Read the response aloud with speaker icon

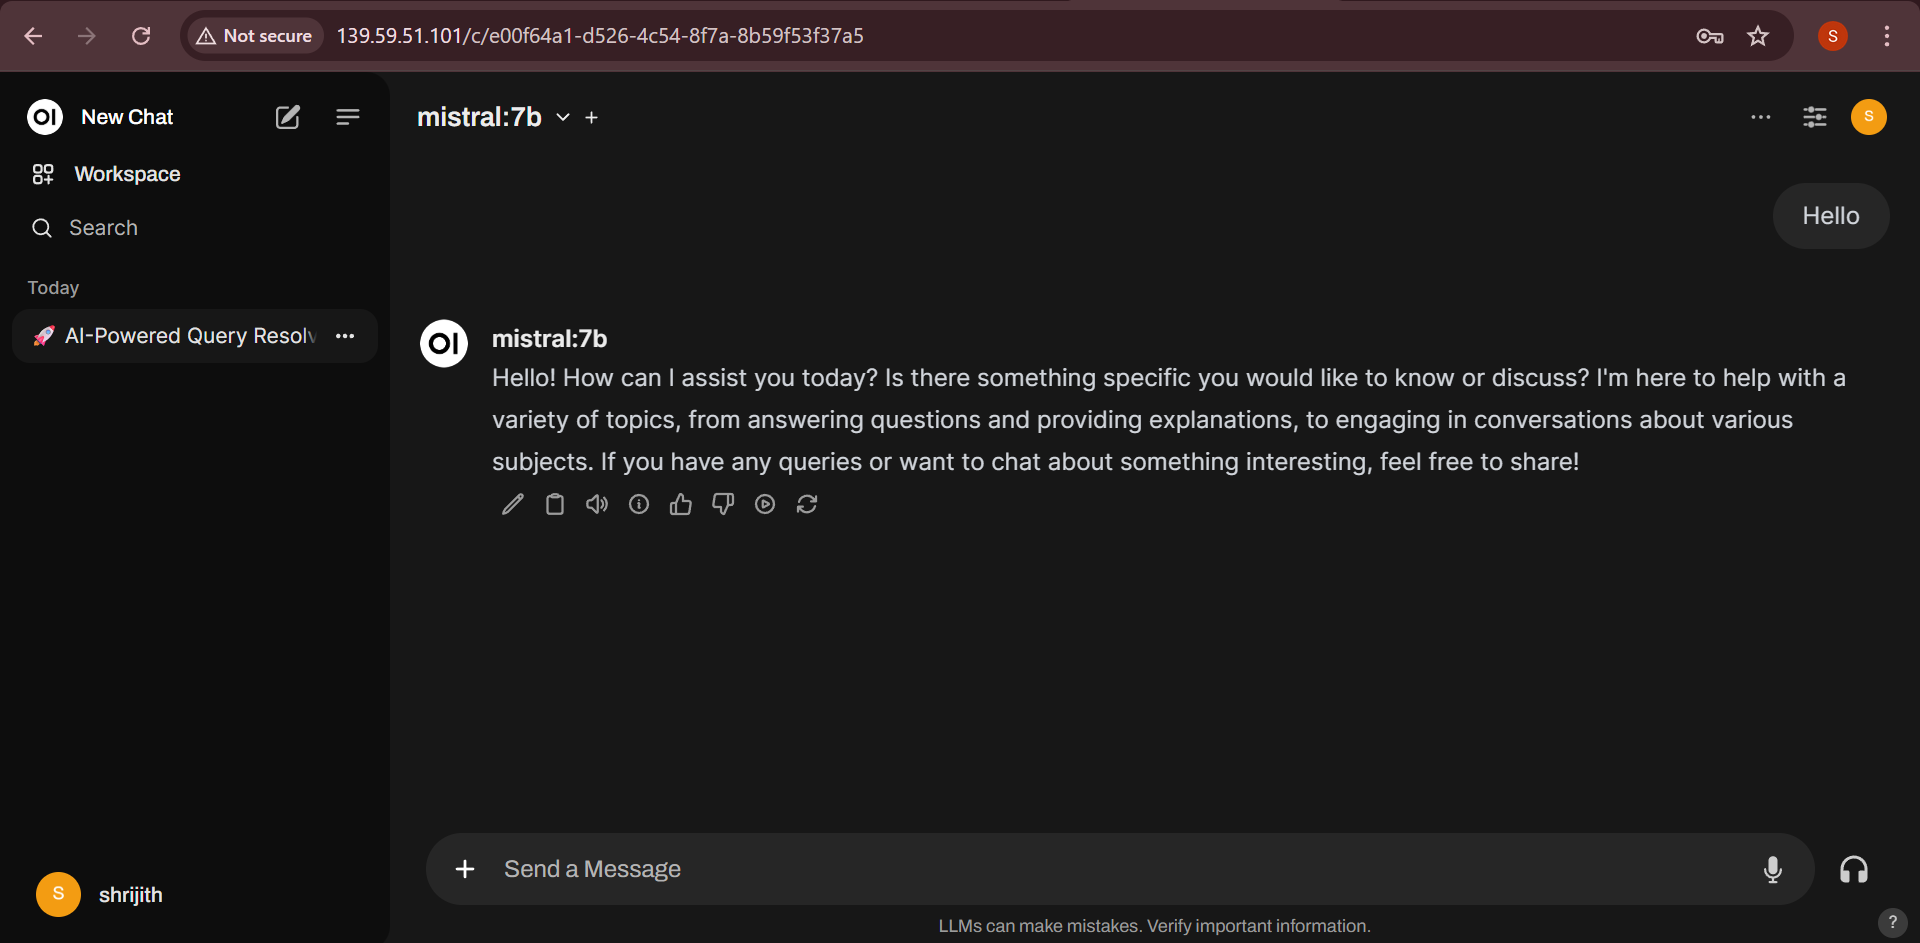click(x=597, y=505)
